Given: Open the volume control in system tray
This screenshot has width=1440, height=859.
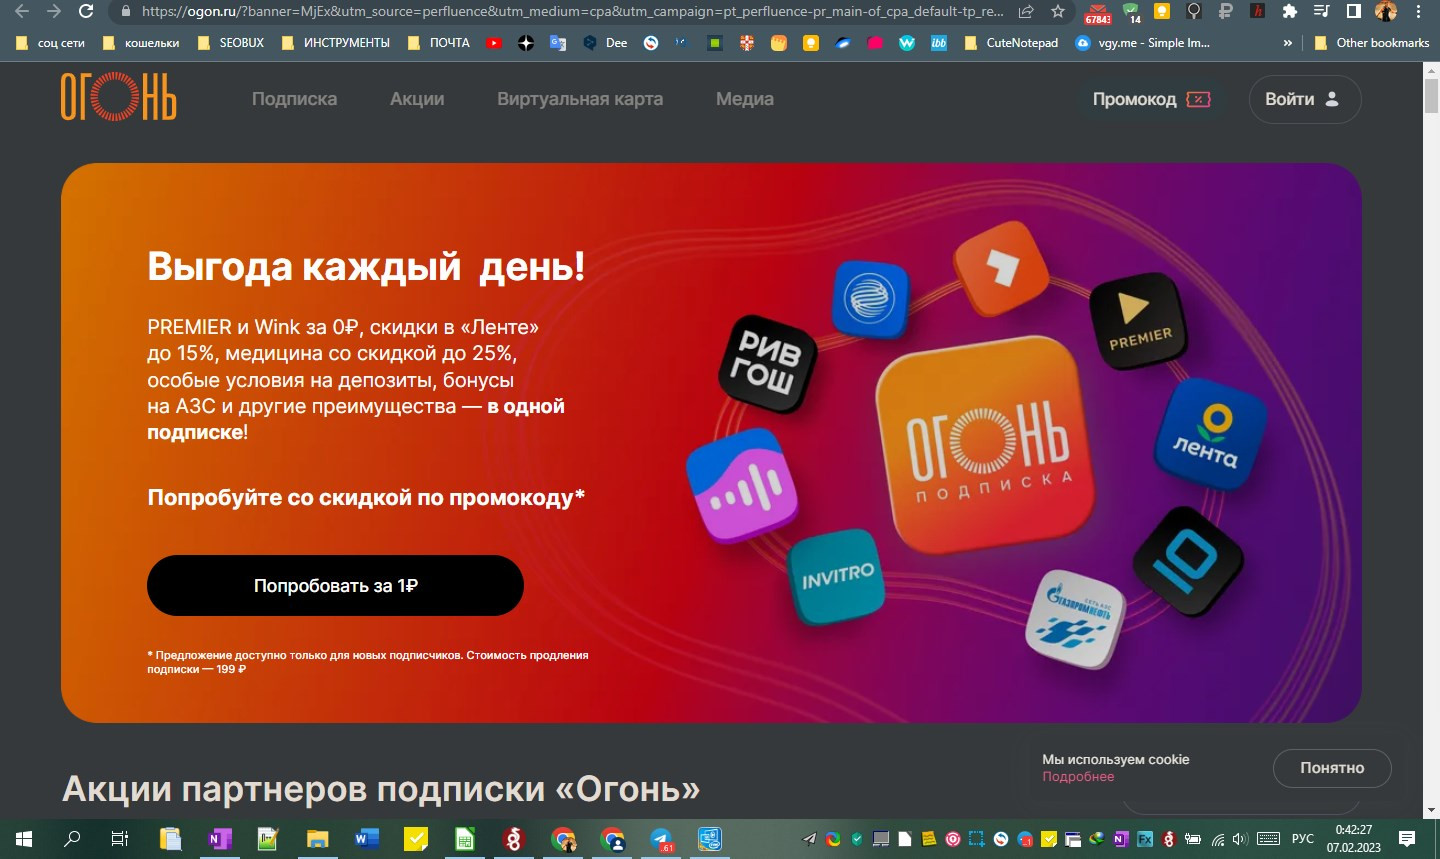Looking at the screenshot, I should coord(1240,839).
